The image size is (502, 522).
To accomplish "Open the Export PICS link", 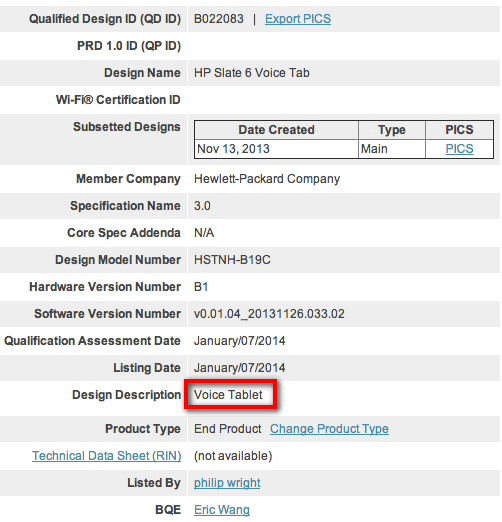I will click(x=298, y=19).
